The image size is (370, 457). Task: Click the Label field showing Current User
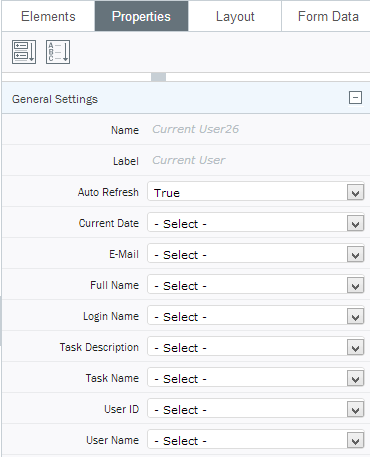(x=189, y=160)
